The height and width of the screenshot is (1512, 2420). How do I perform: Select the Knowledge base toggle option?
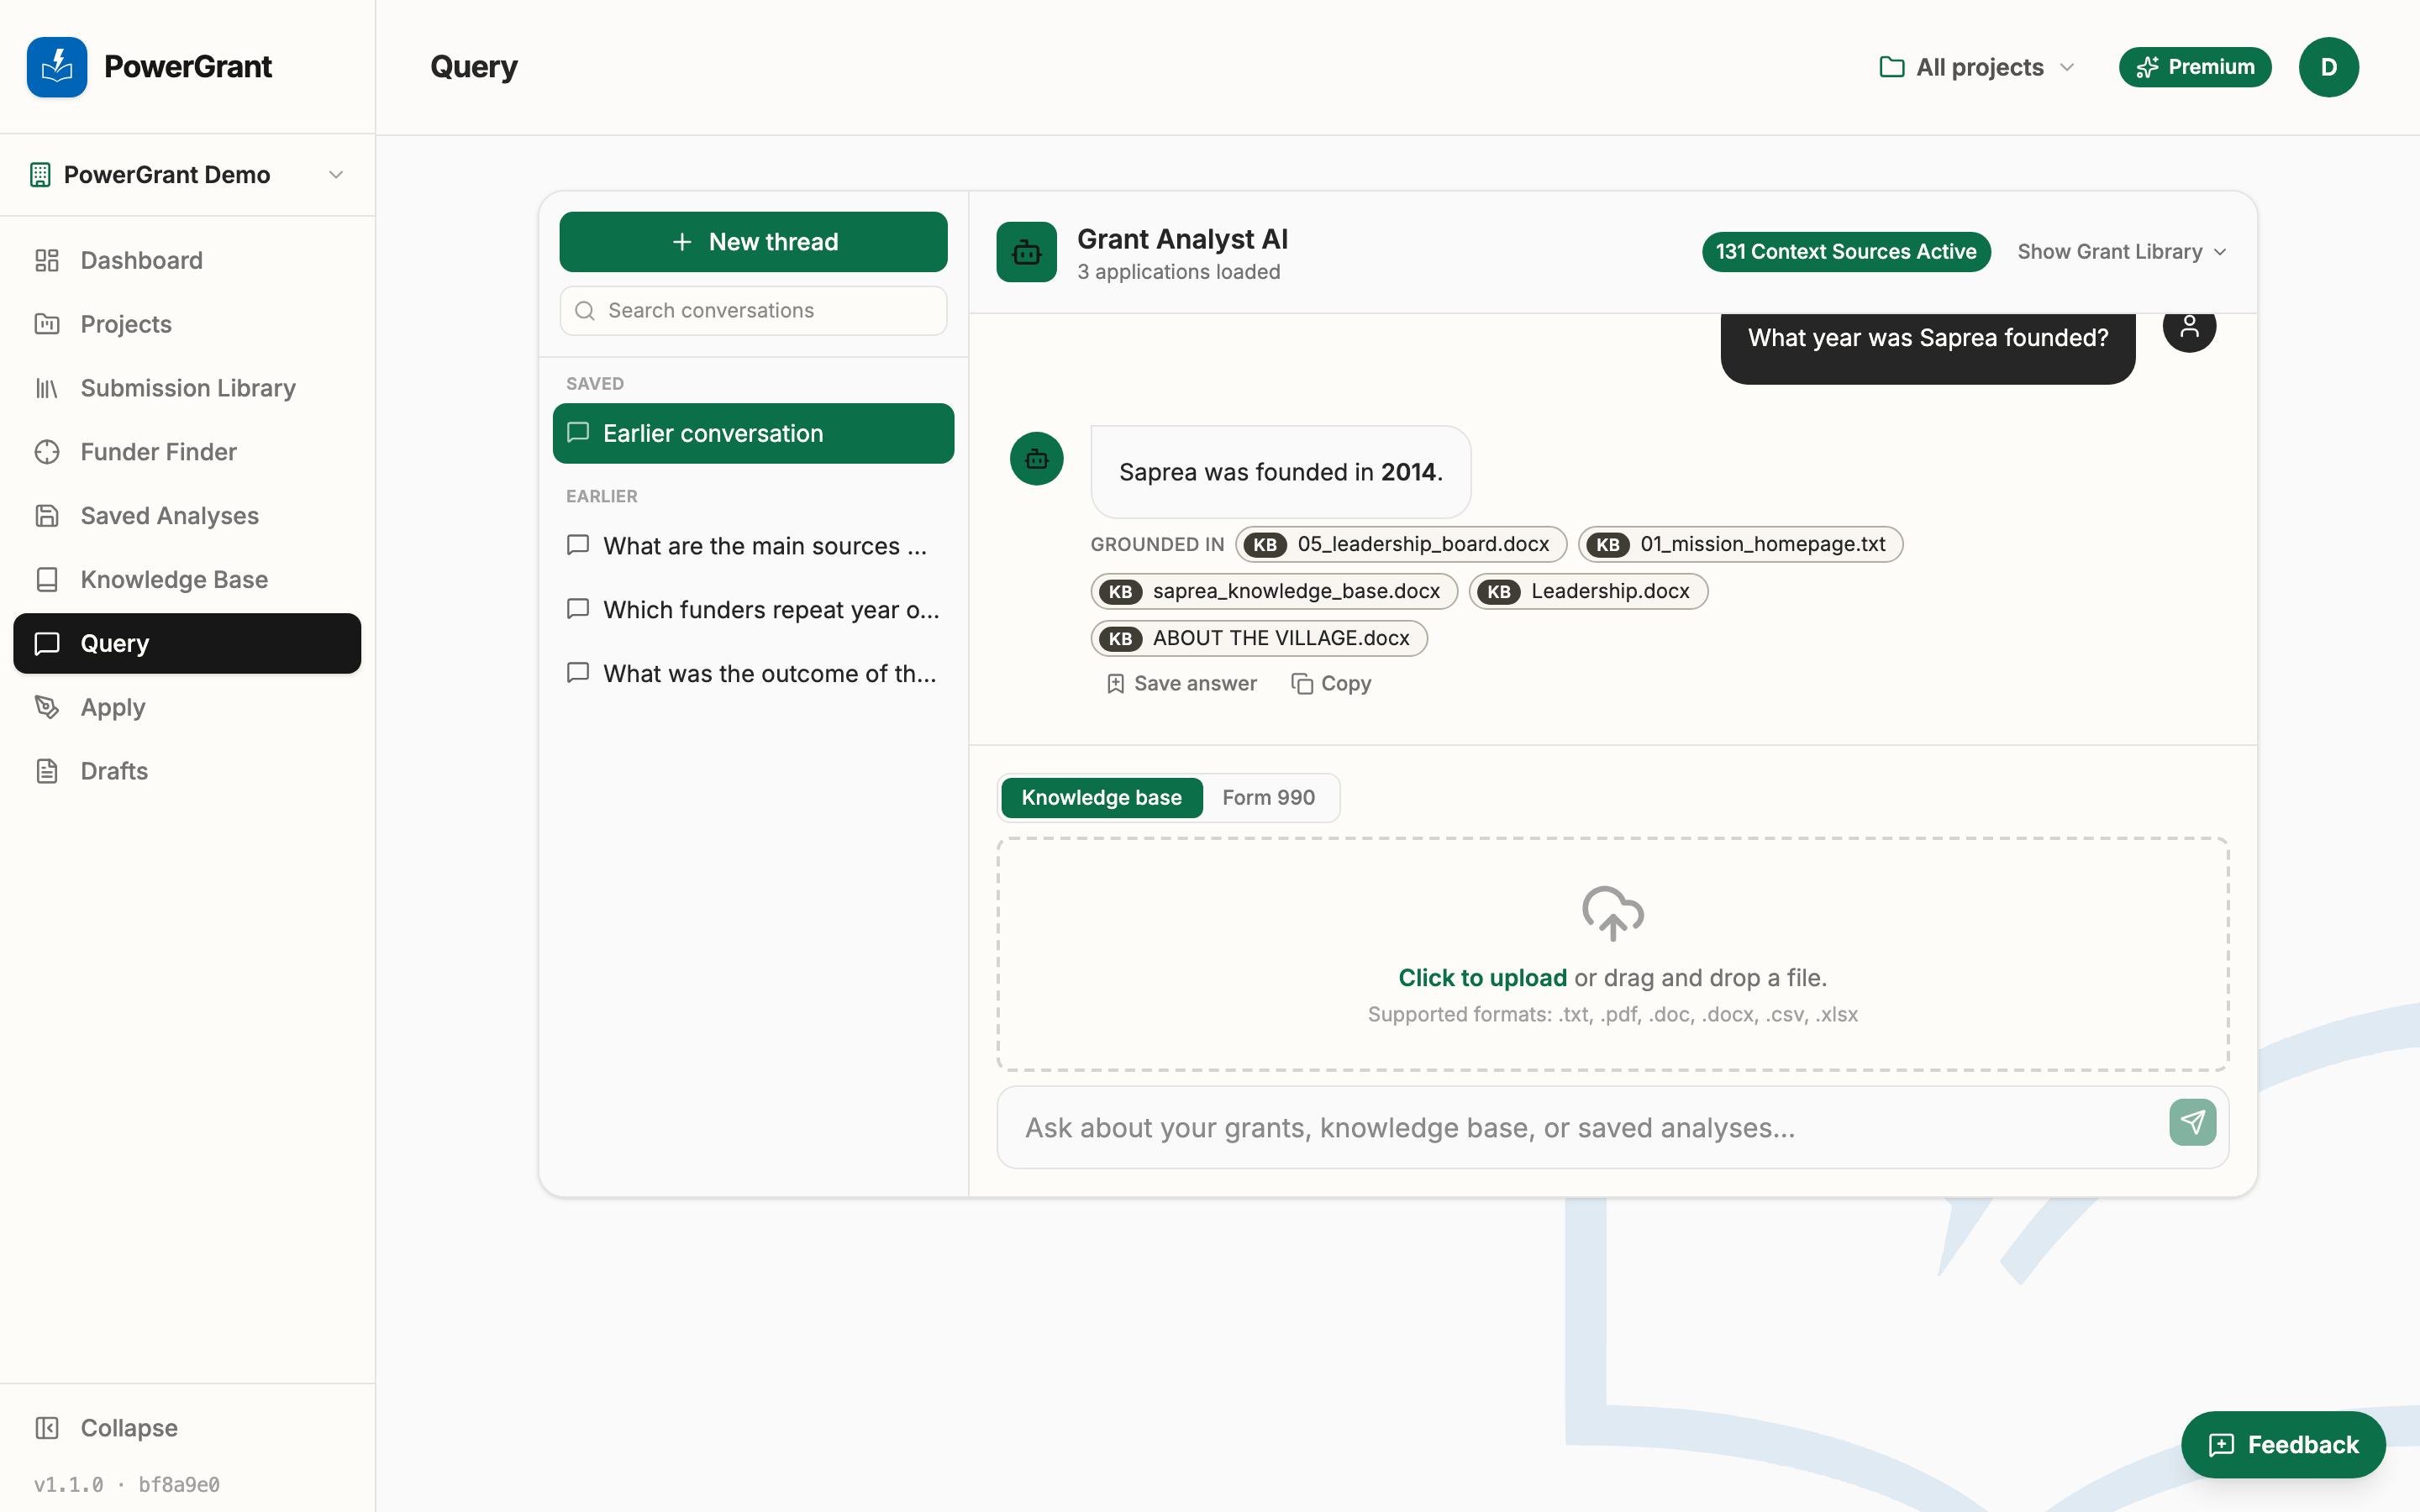(1101, 798)
